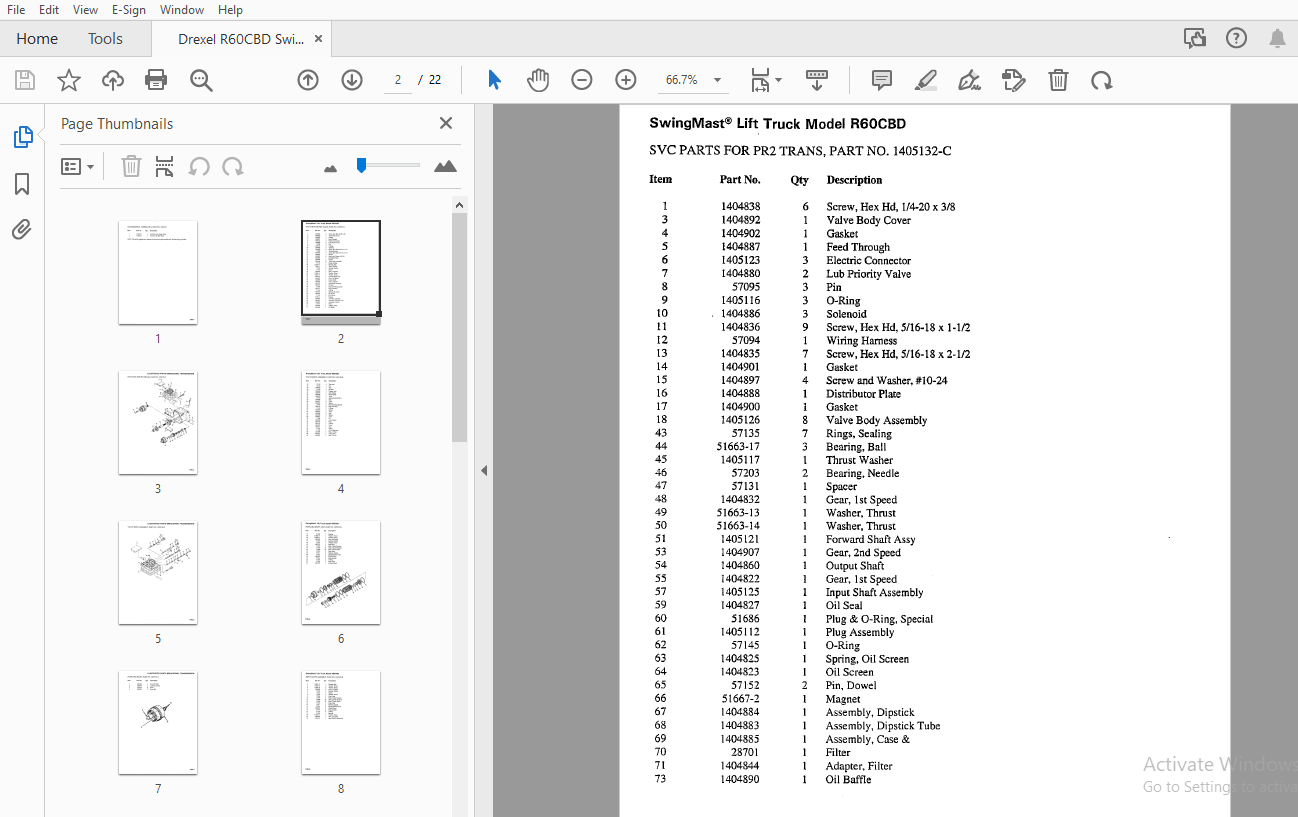Open the Sign document pen tool
The image size is (1298, 817).
[x=969, y=80]
